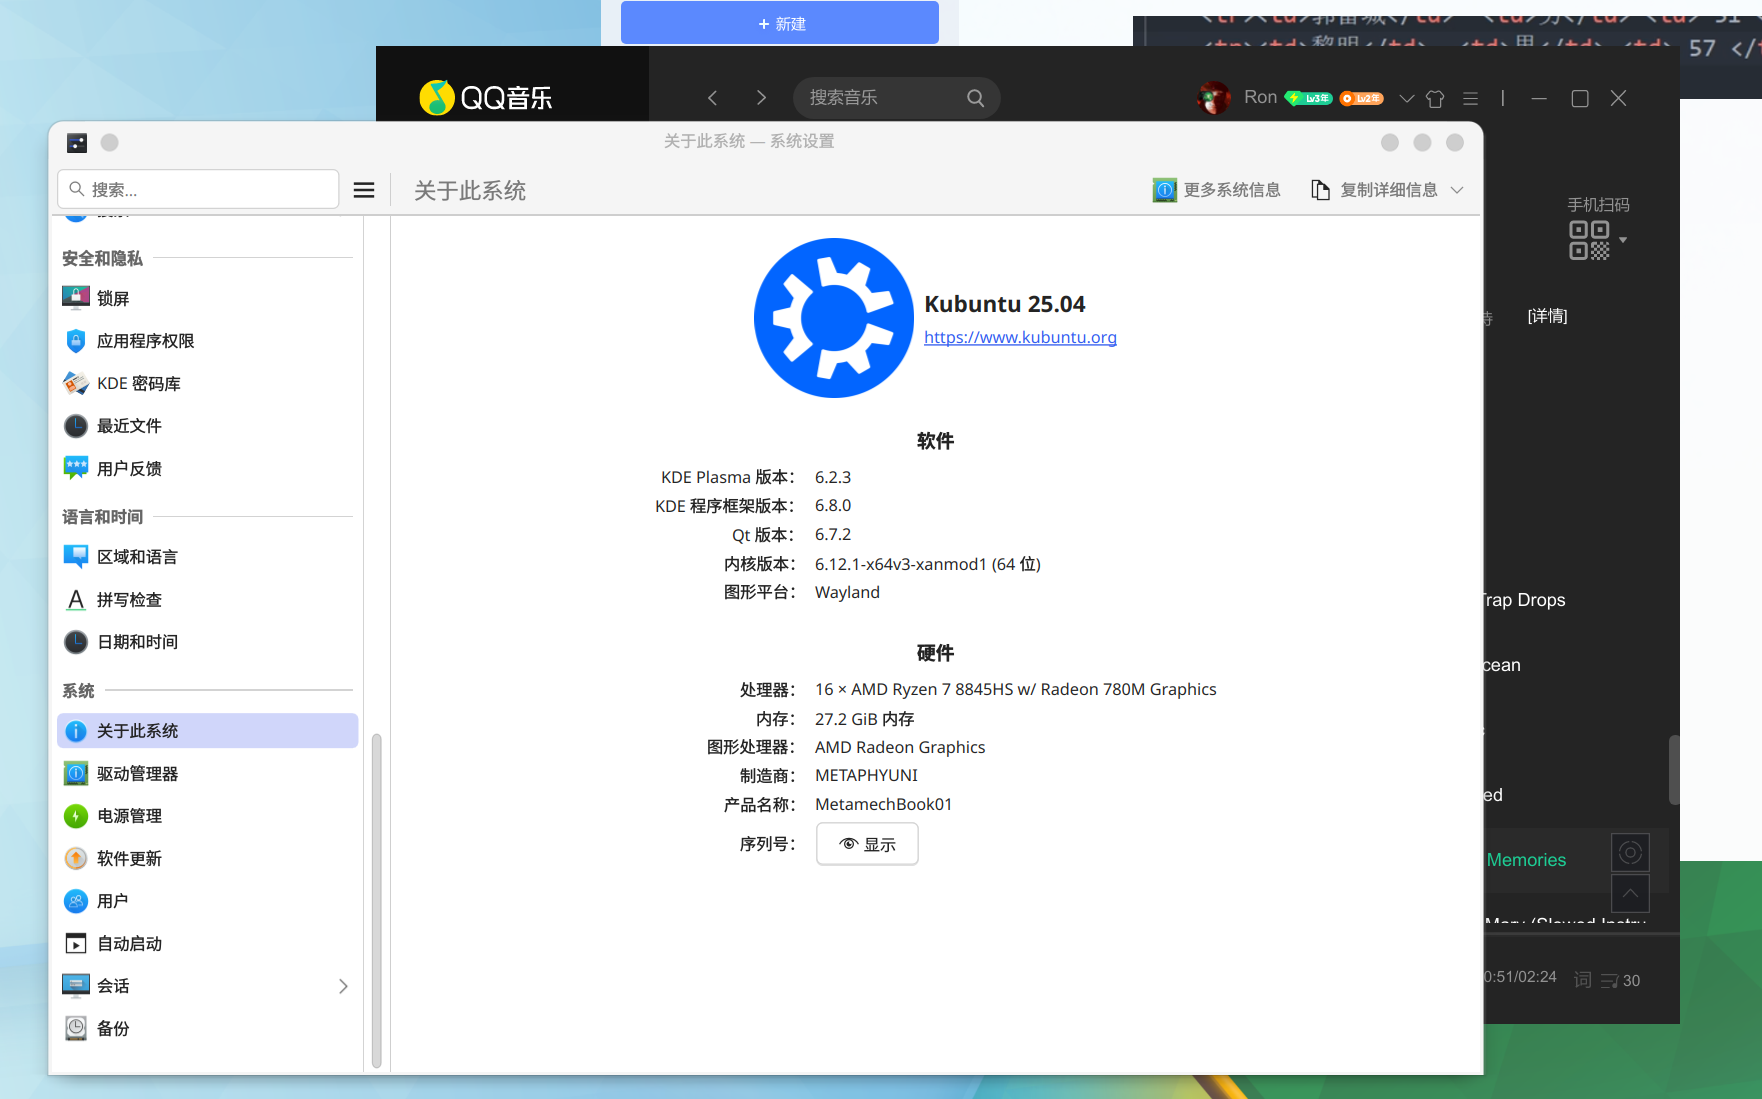Image resolution: width=1762 pixels, height=1099 pixels.
Task: Open User Feedback (用户反馈) settings
Action: (207, 468)
